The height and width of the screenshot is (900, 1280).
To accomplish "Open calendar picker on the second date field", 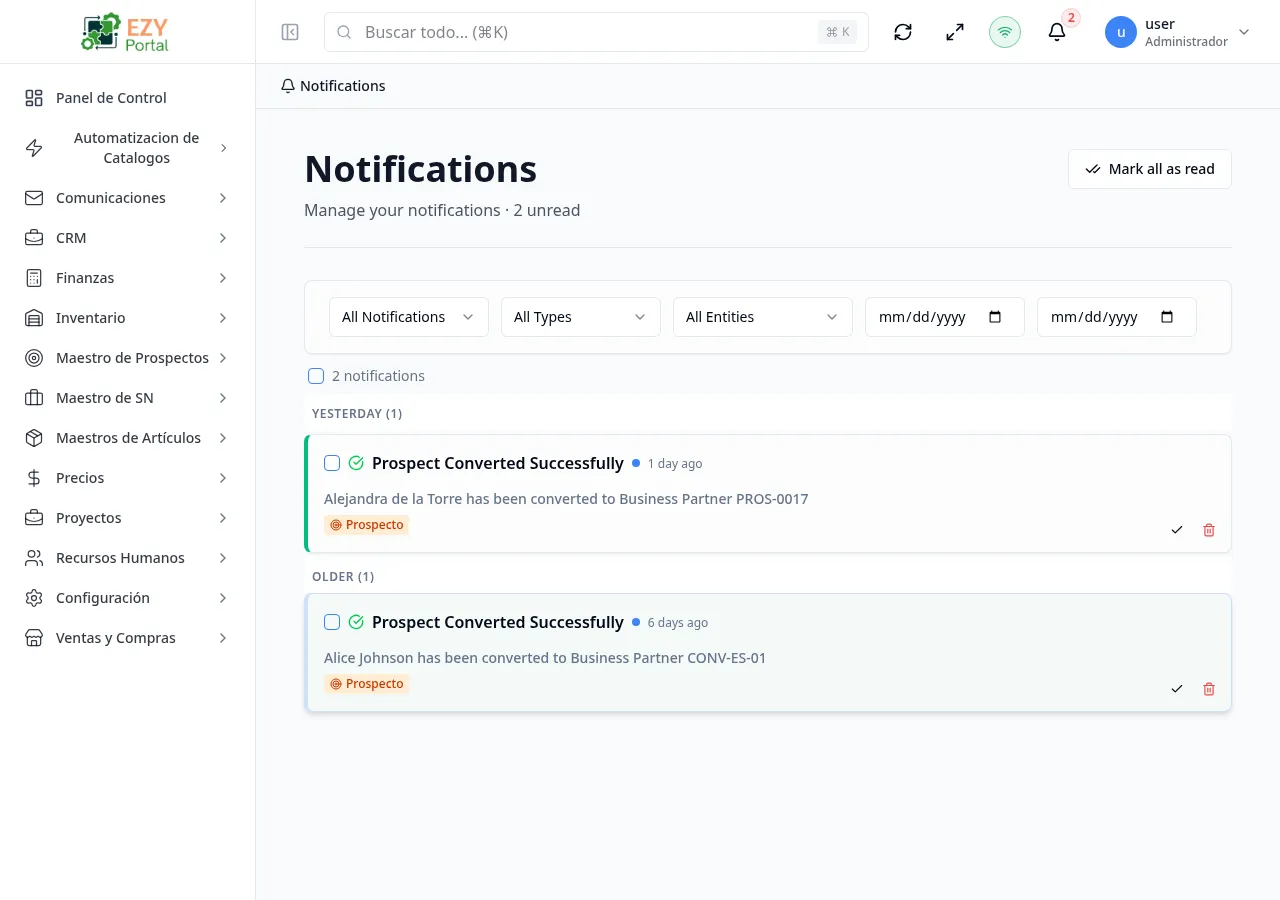I will click(1167, 317).
